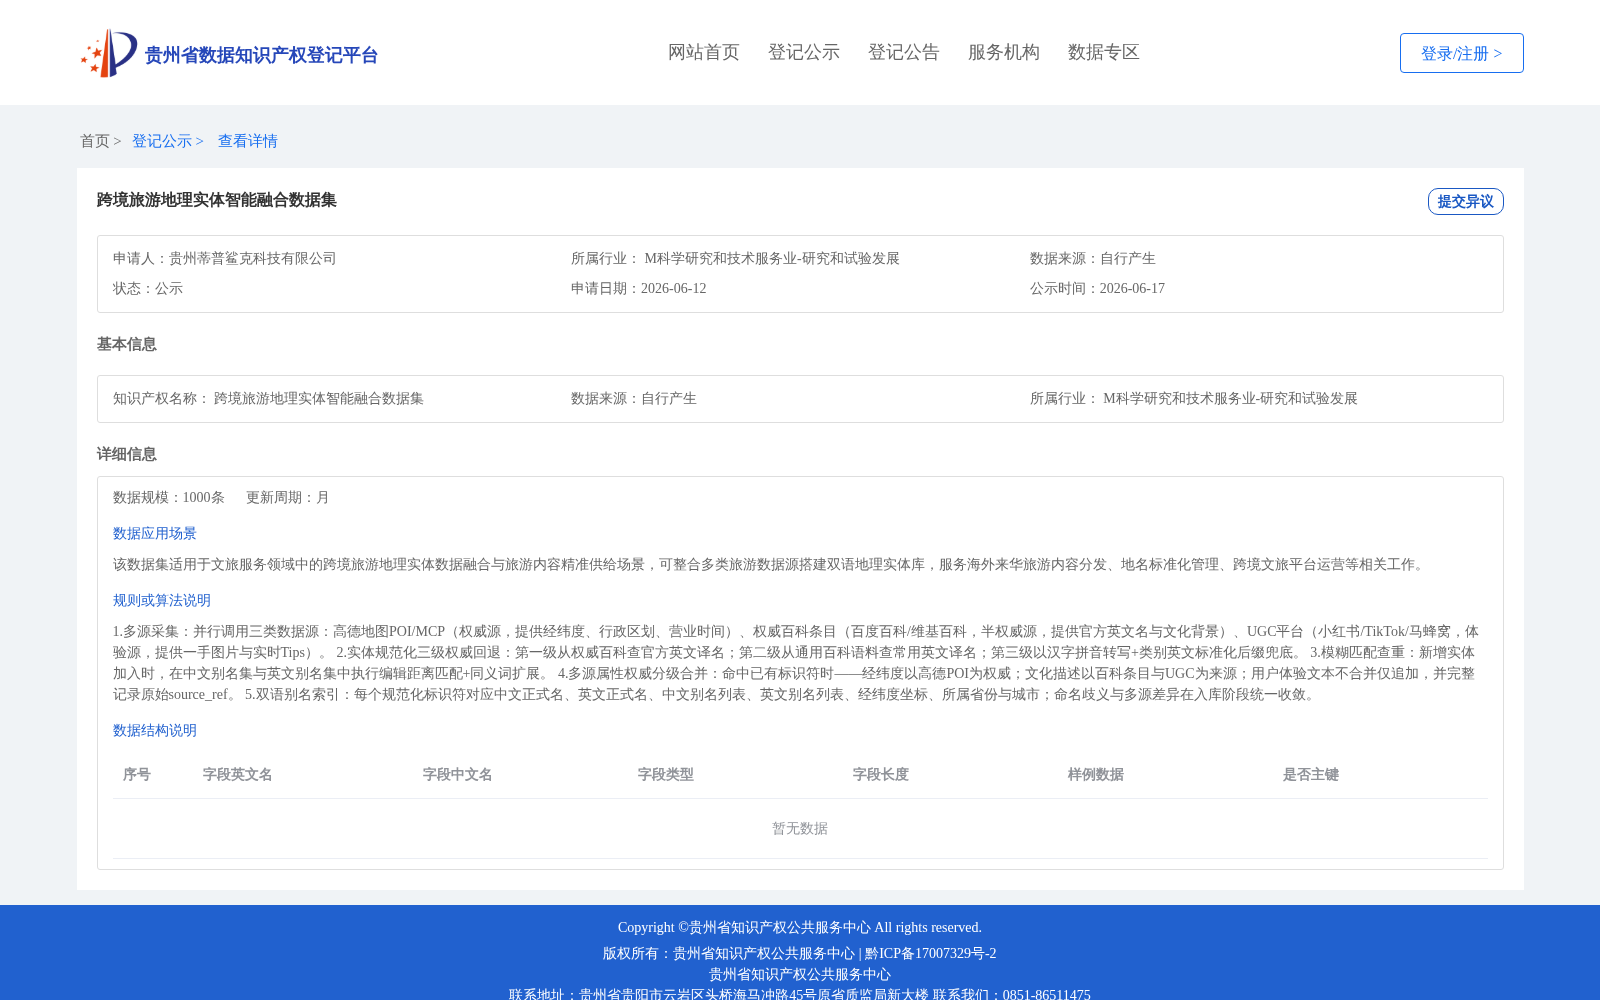1600x1000 pixels.
Task: Select 服务机构 in the top menu
Action: tap(1004, 52)
